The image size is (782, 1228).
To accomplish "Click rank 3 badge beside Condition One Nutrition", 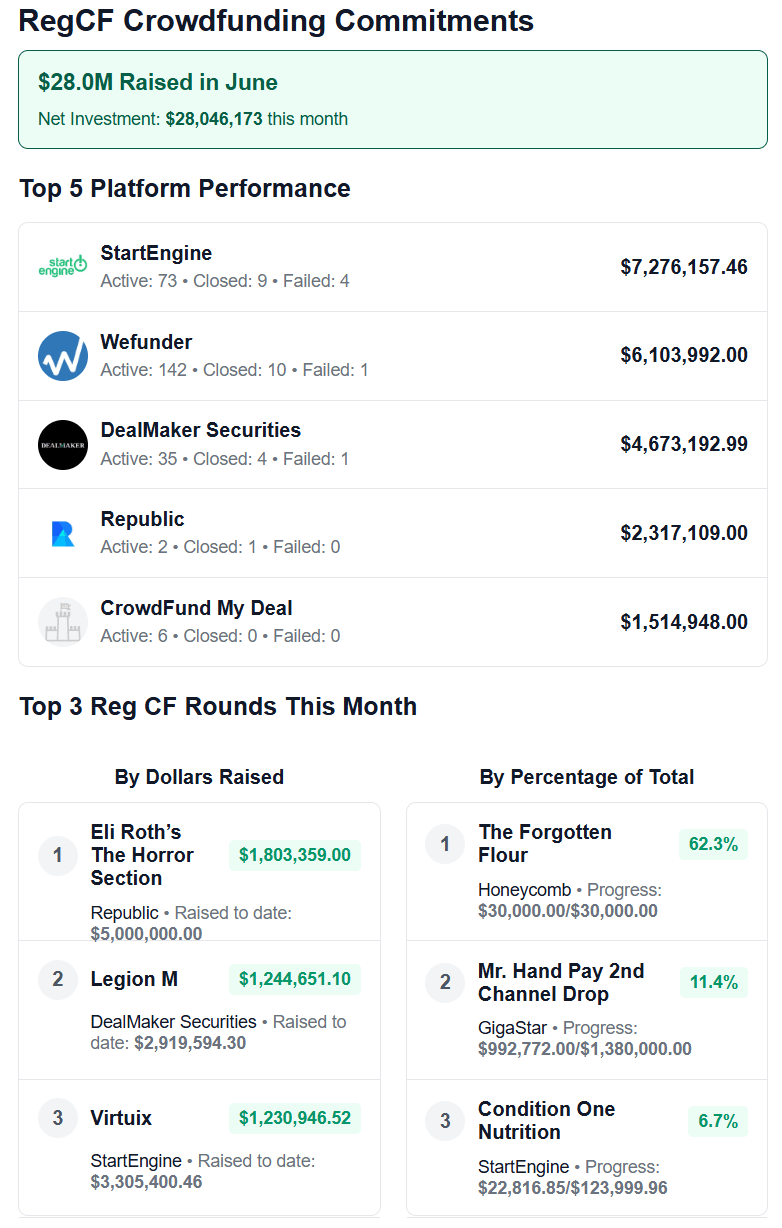I will tap(445, 1121).
